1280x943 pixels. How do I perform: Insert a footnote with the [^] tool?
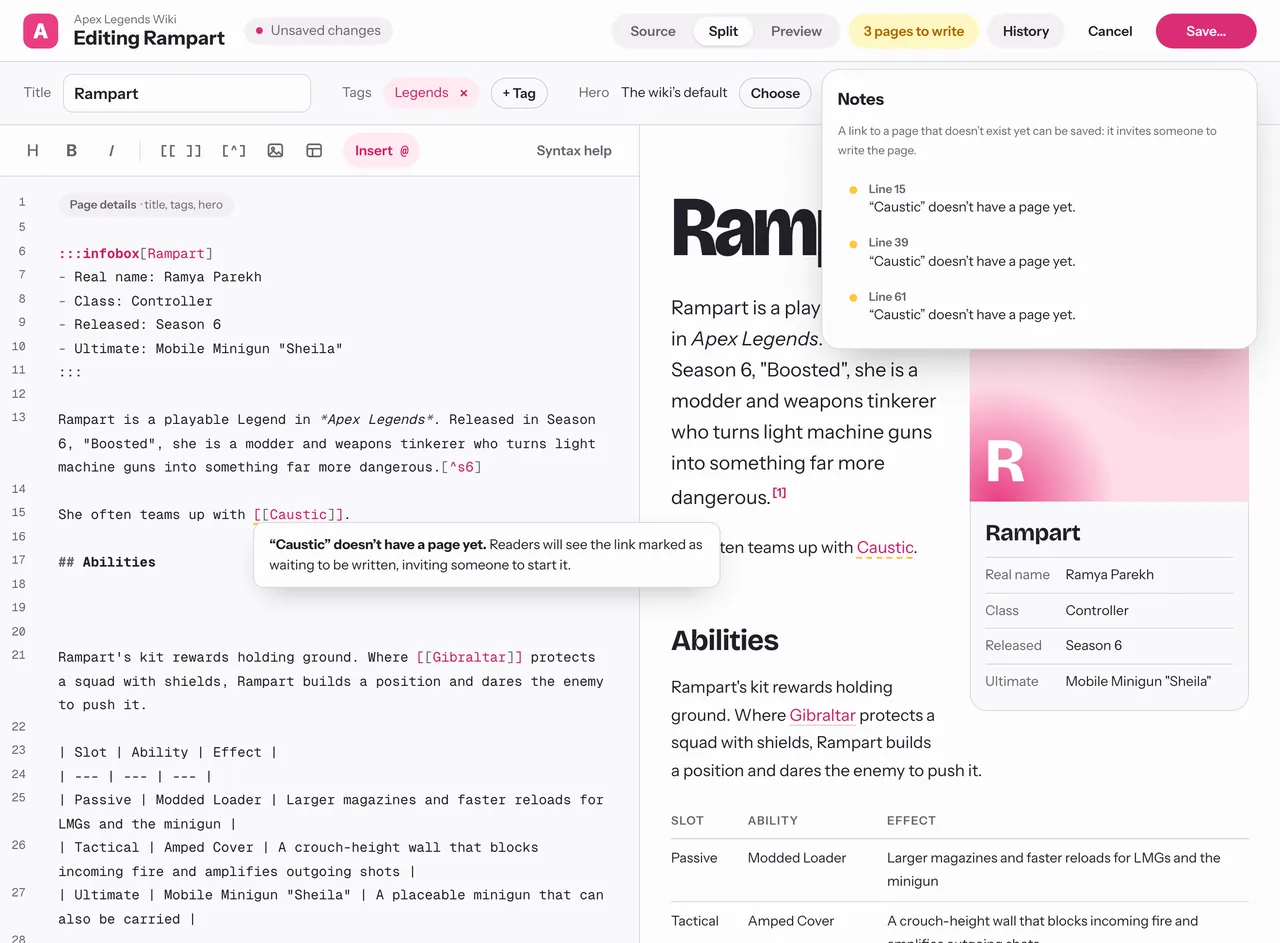(x=233, y=151)
